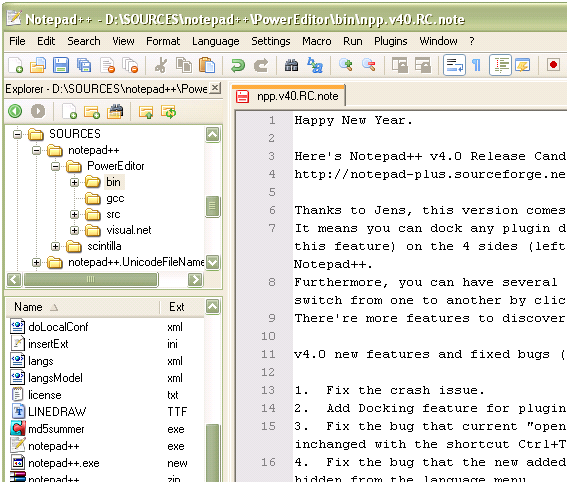Expand the notepad++.UnicodeFileName folder node
The width and height of the screenshot is (569, 484).
36,262
